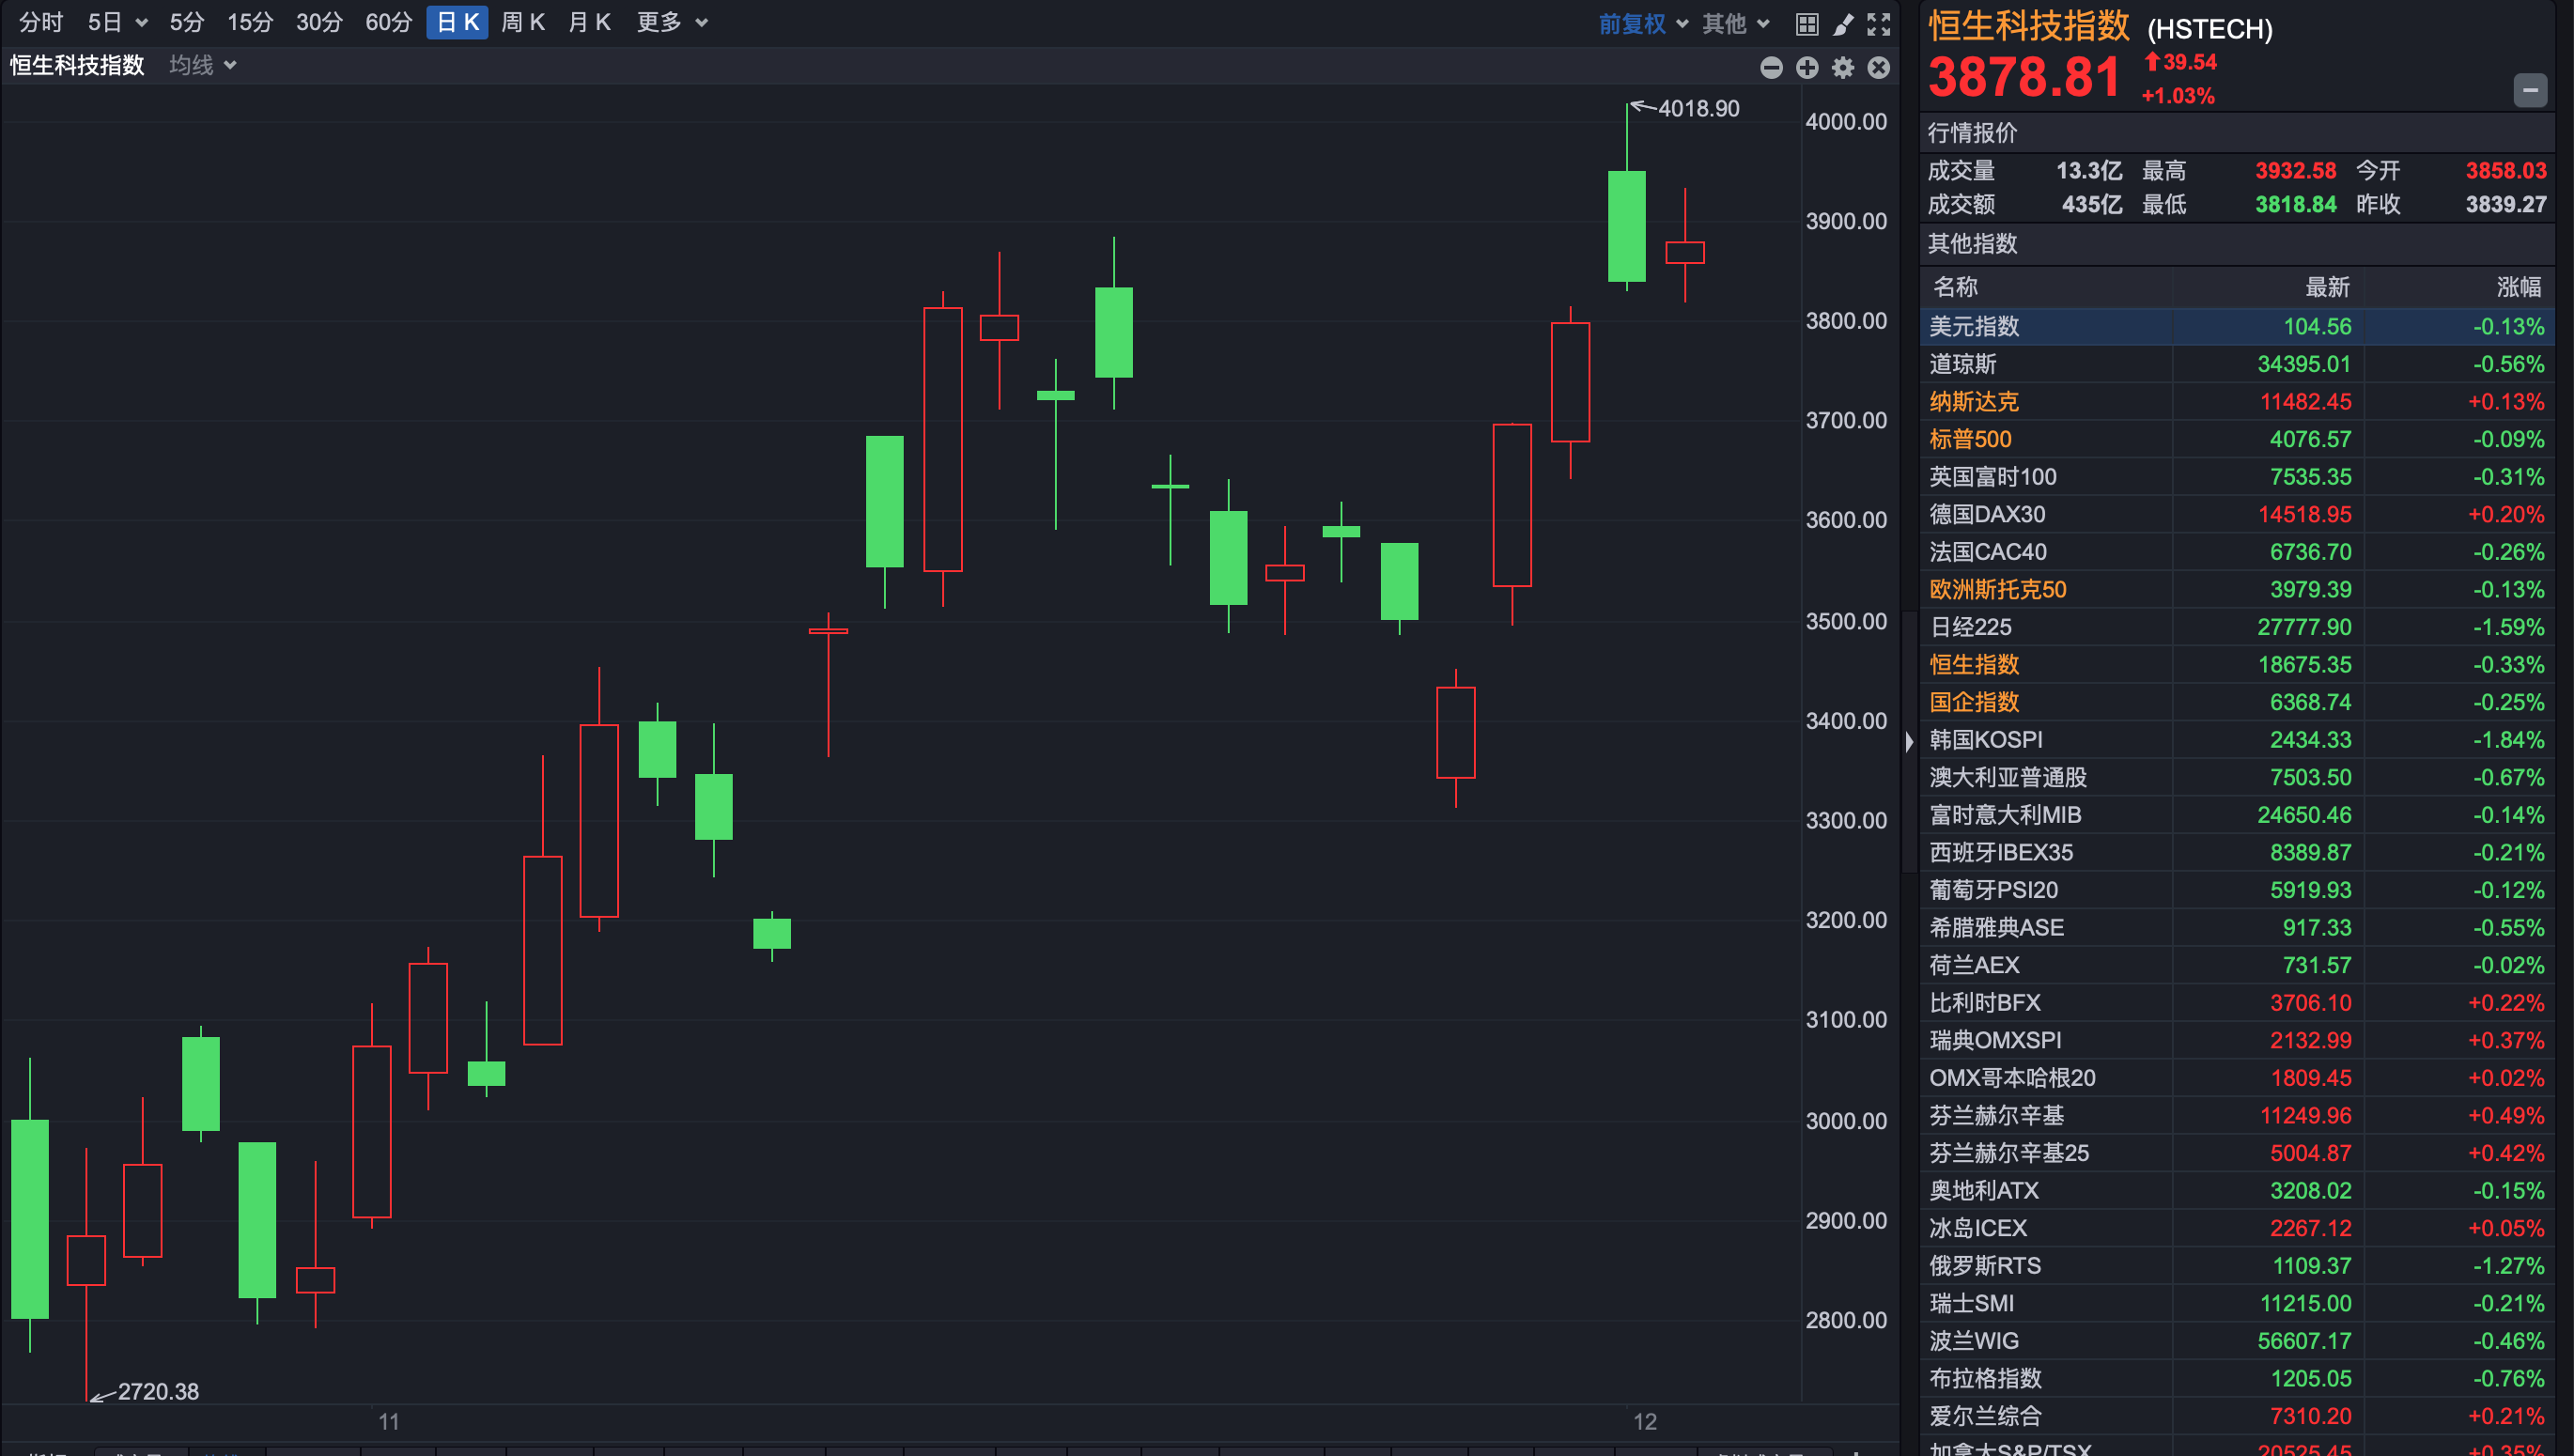Screen dimensions: 2574x1456
Task: Select the drawing brush tool
Action: (x=1843, y=24)
